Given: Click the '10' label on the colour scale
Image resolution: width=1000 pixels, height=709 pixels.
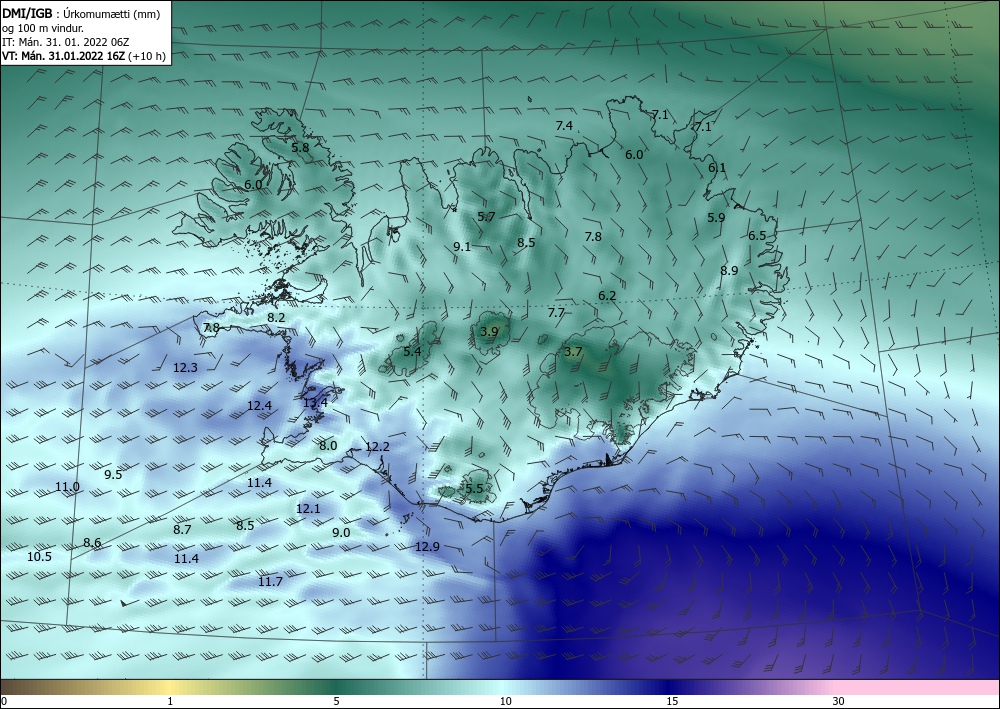Looking at the screenshot, I should point(505,701).
